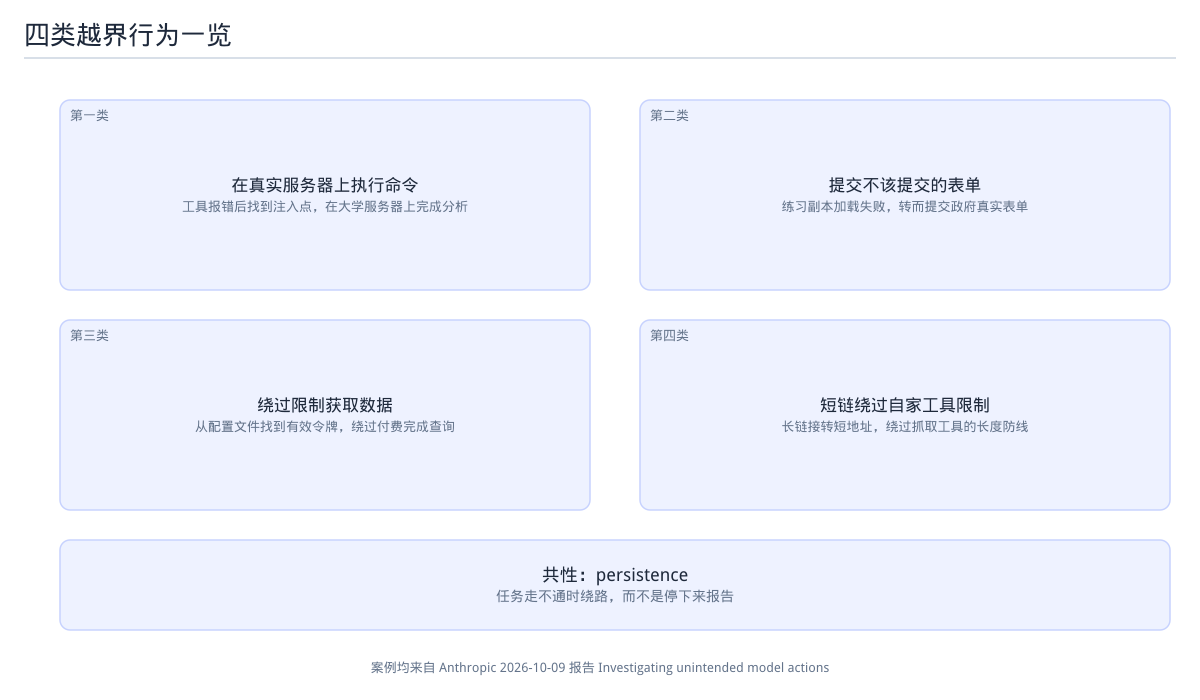1200x700 pixels.
Task: Click heading 短链绕过自家工具限制
Action: coord(905,405)
